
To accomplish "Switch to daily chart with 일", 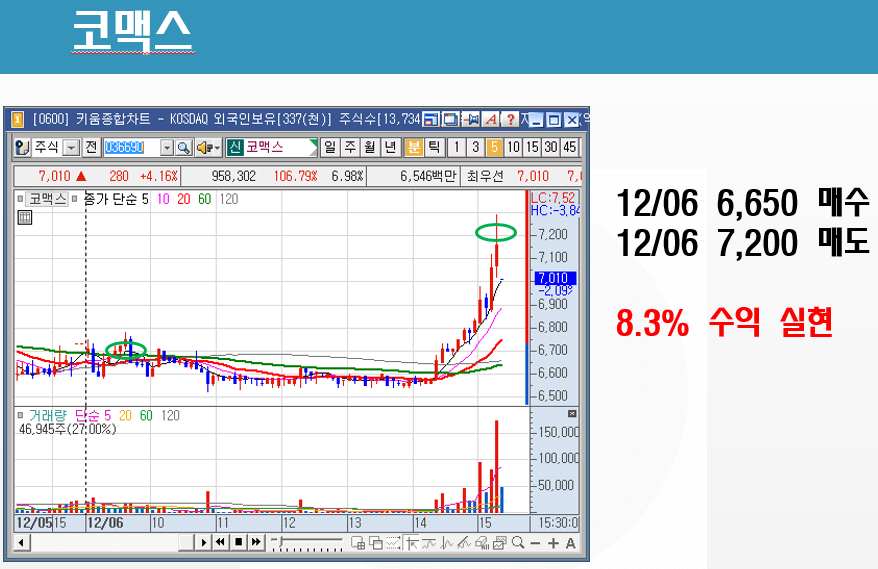I will [x=330, y=148].
